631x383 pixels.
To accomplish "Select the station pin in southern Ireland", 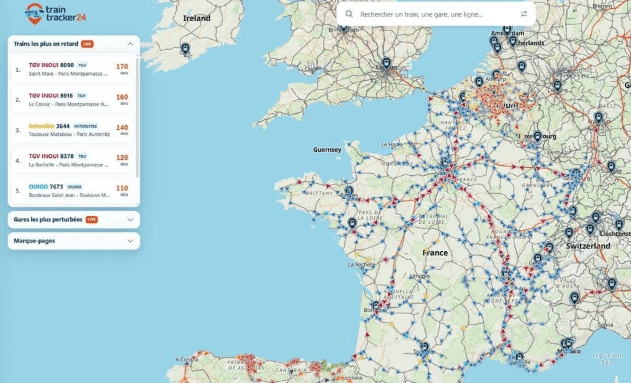I will point(185,49).
